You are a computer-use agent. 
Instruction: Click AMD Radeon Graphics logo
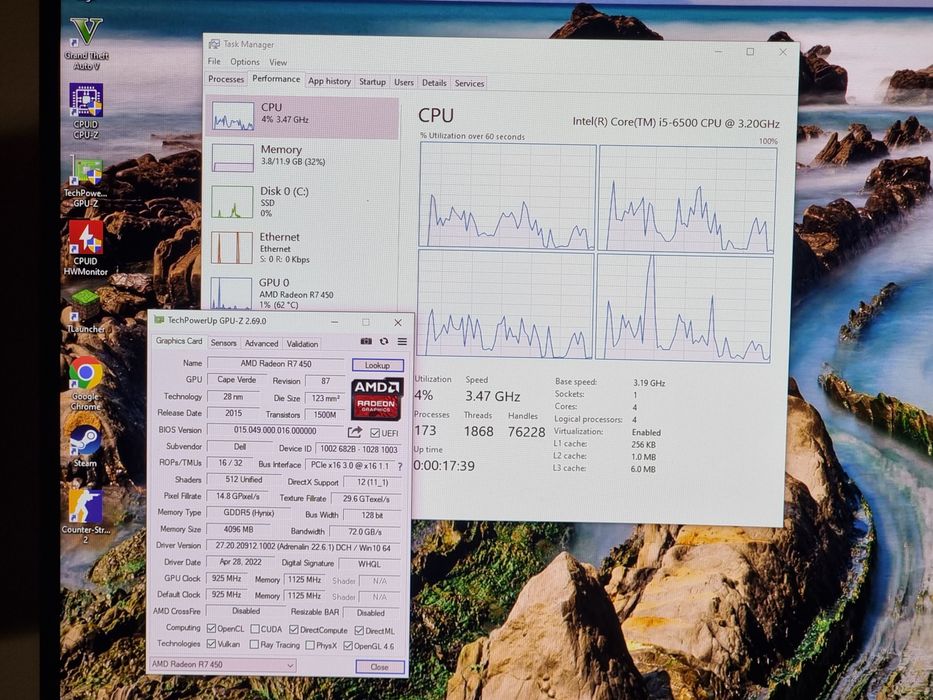377,399
